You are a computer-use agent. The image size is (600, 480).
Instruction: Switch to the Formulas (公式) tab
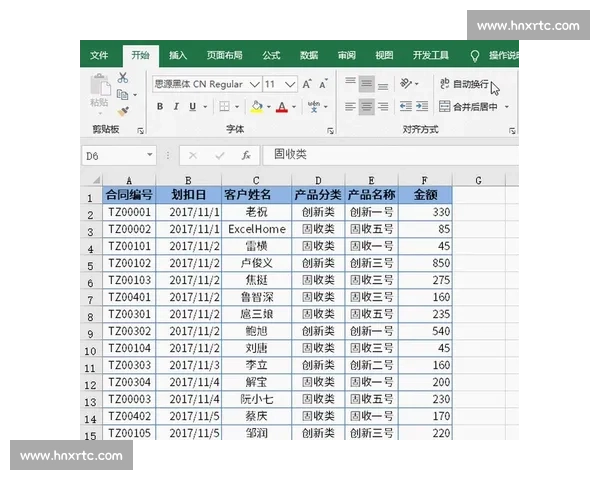click(271, 56)
